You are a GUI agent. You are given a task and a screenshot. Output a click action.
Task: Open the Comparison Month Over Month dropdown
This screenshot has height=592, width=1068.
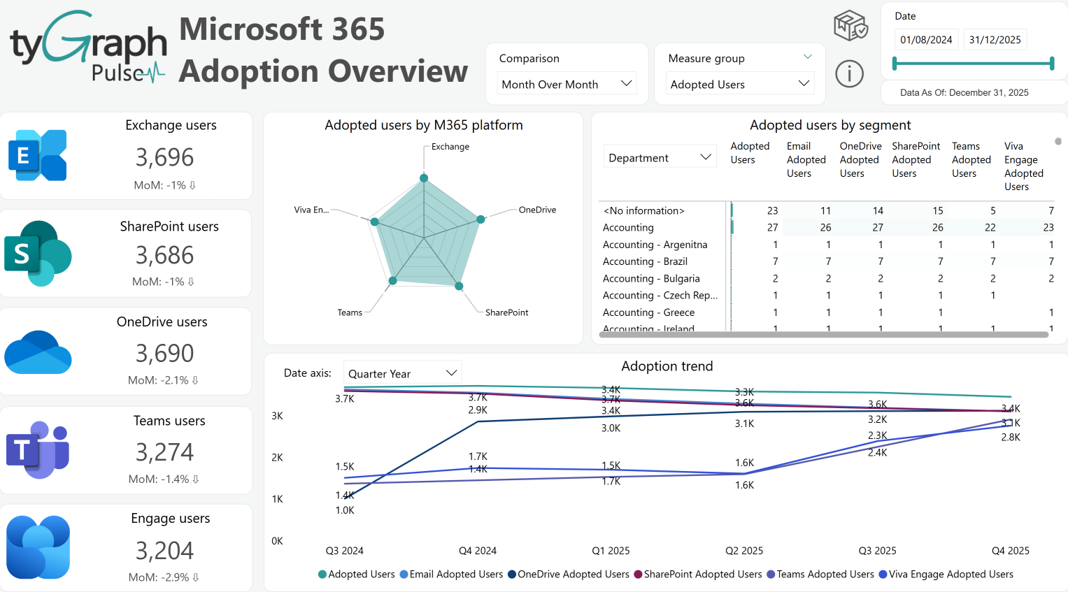click(567, 84)
